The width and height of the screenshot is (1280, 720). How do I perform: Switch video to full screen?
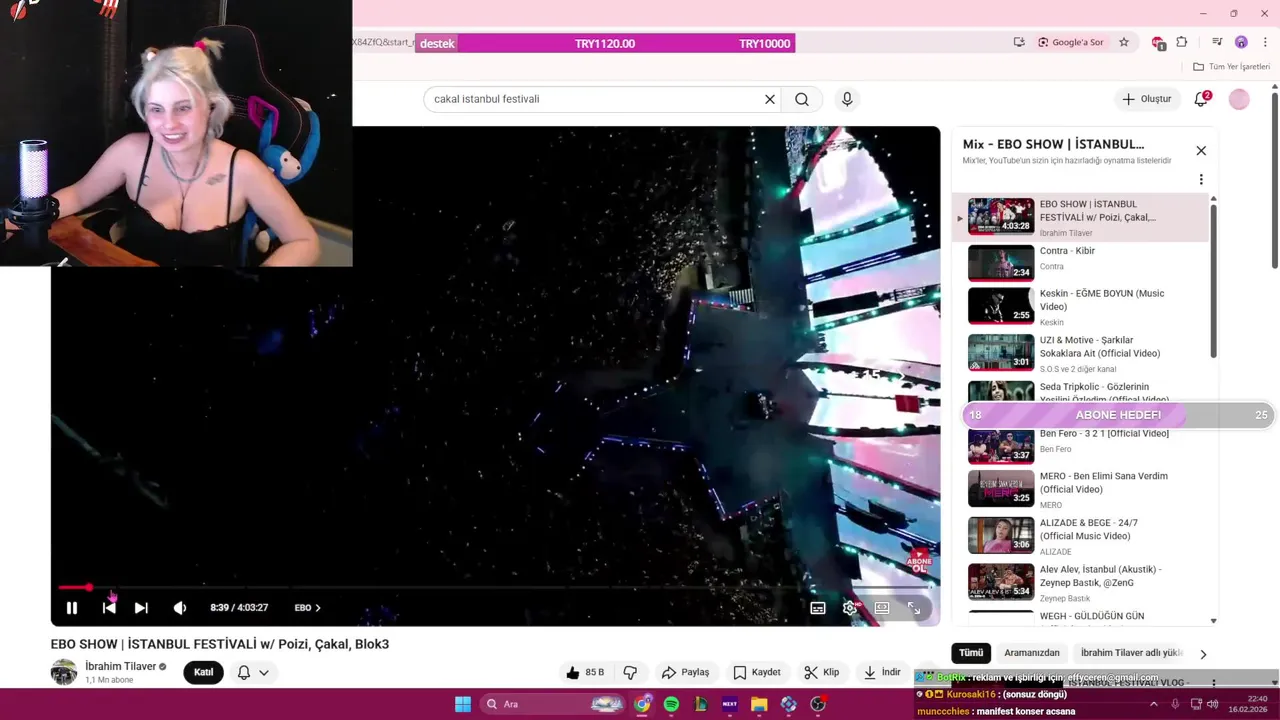click(x=914, y=607)
